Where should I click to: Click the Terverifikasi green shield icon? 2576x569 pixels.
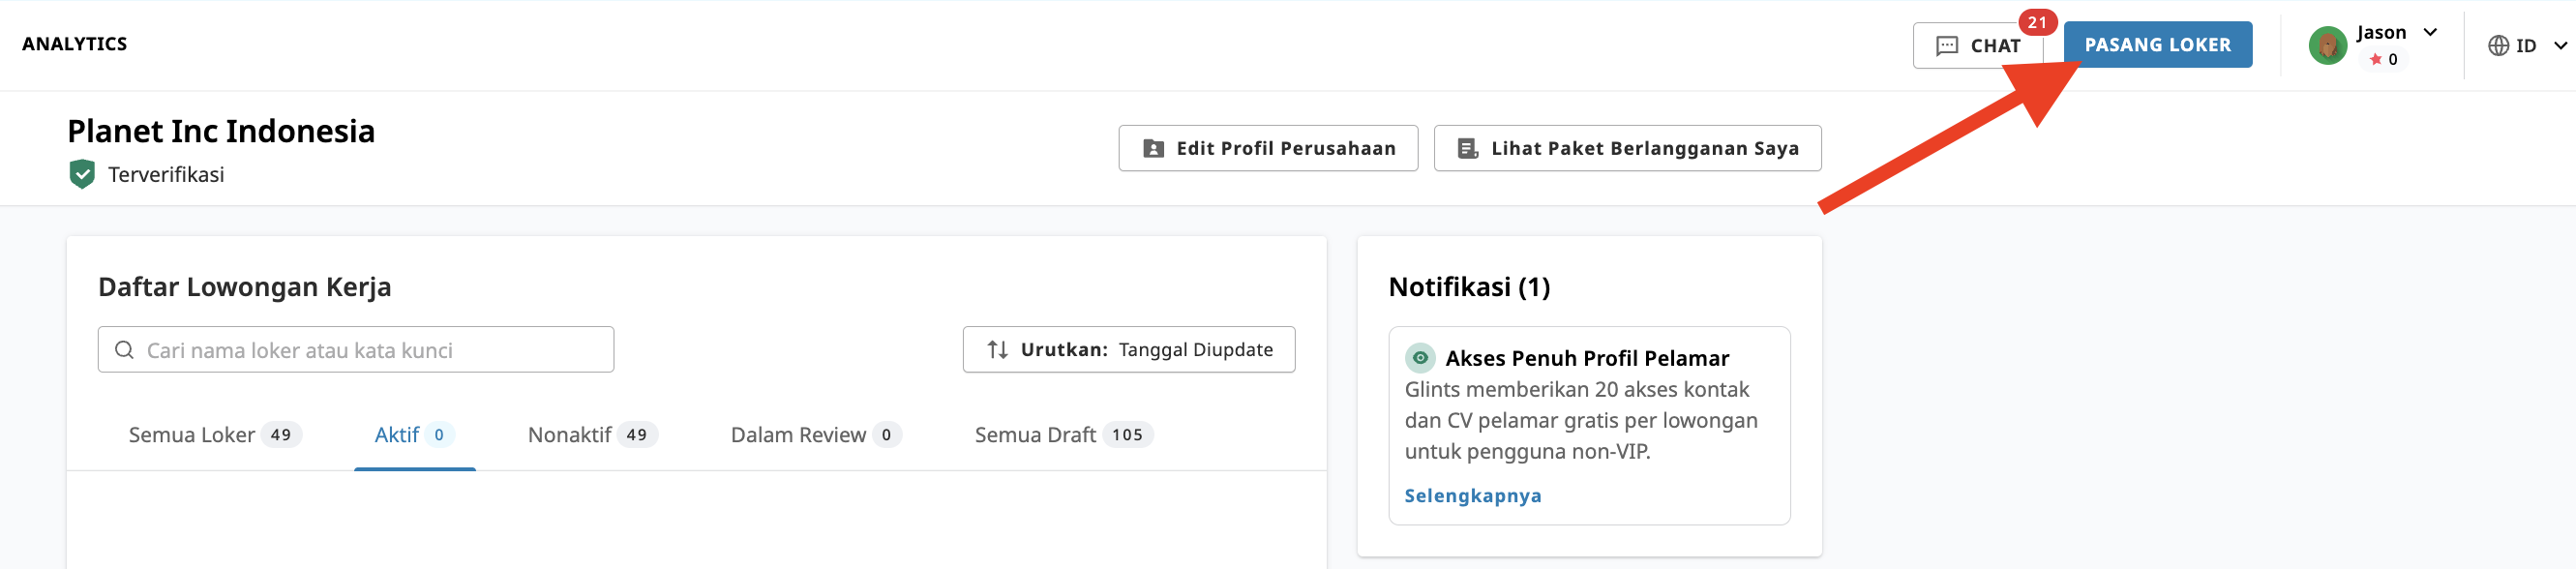[82, 174]
